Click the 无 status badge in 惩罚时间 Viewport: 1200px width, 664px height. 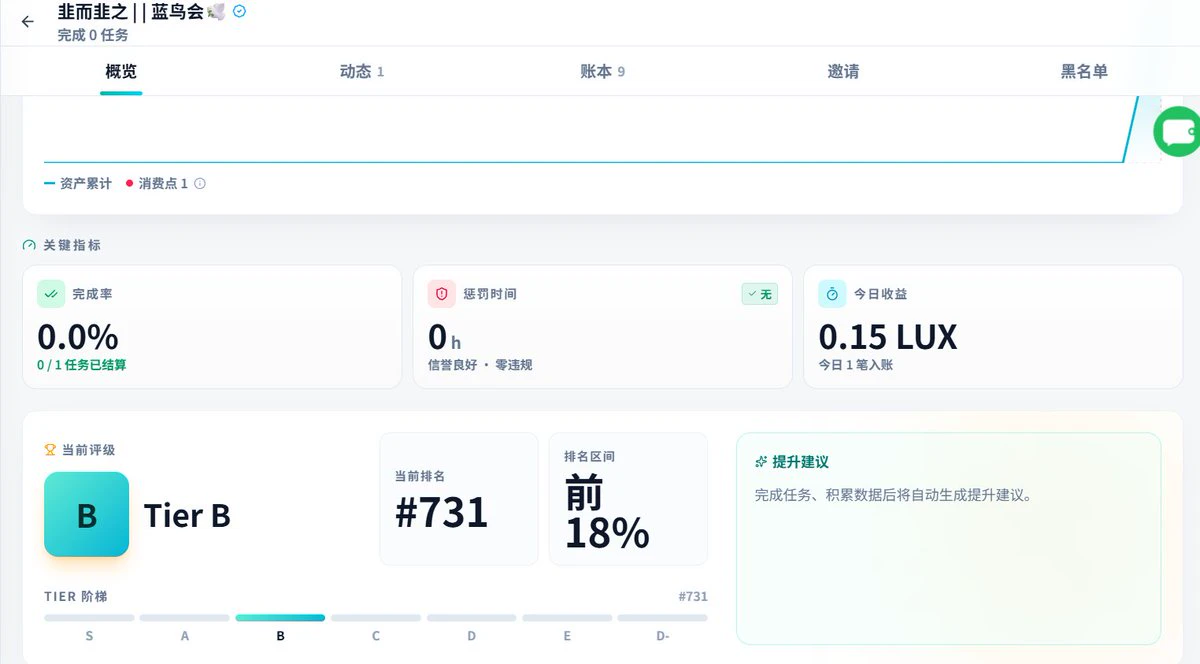(760, 294)
